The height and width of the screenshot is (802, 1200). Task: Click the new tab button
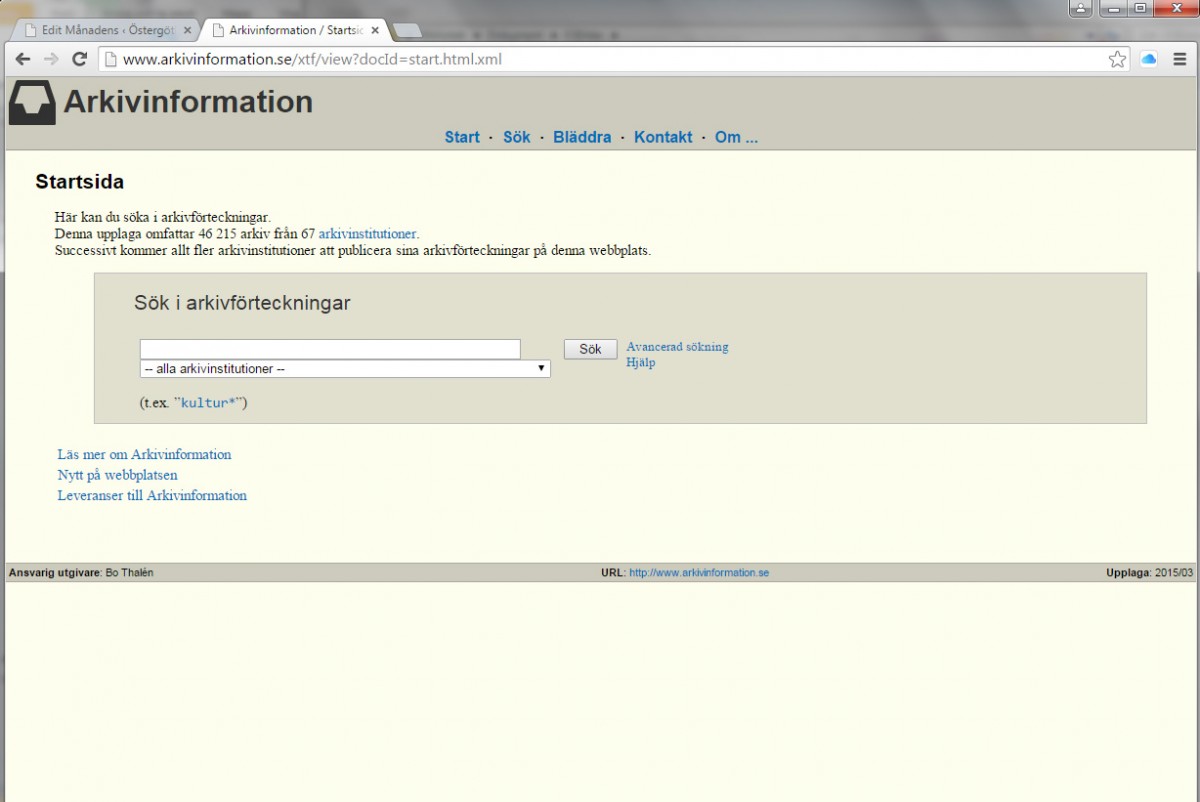pos(406,30)
